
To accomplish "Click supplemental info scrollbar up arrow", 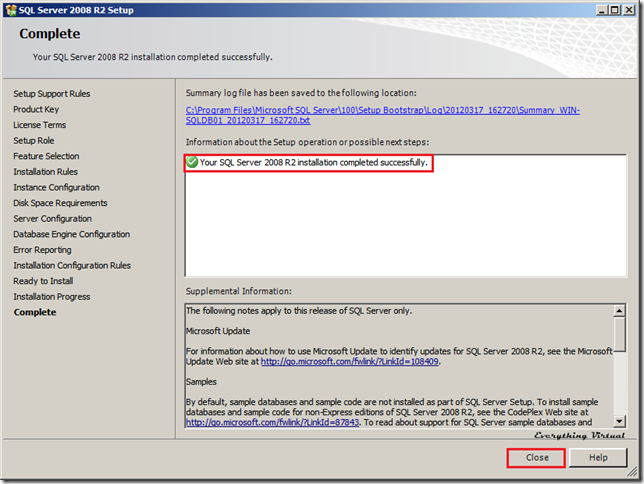I will pyautogui.click(x=619, y=311).
